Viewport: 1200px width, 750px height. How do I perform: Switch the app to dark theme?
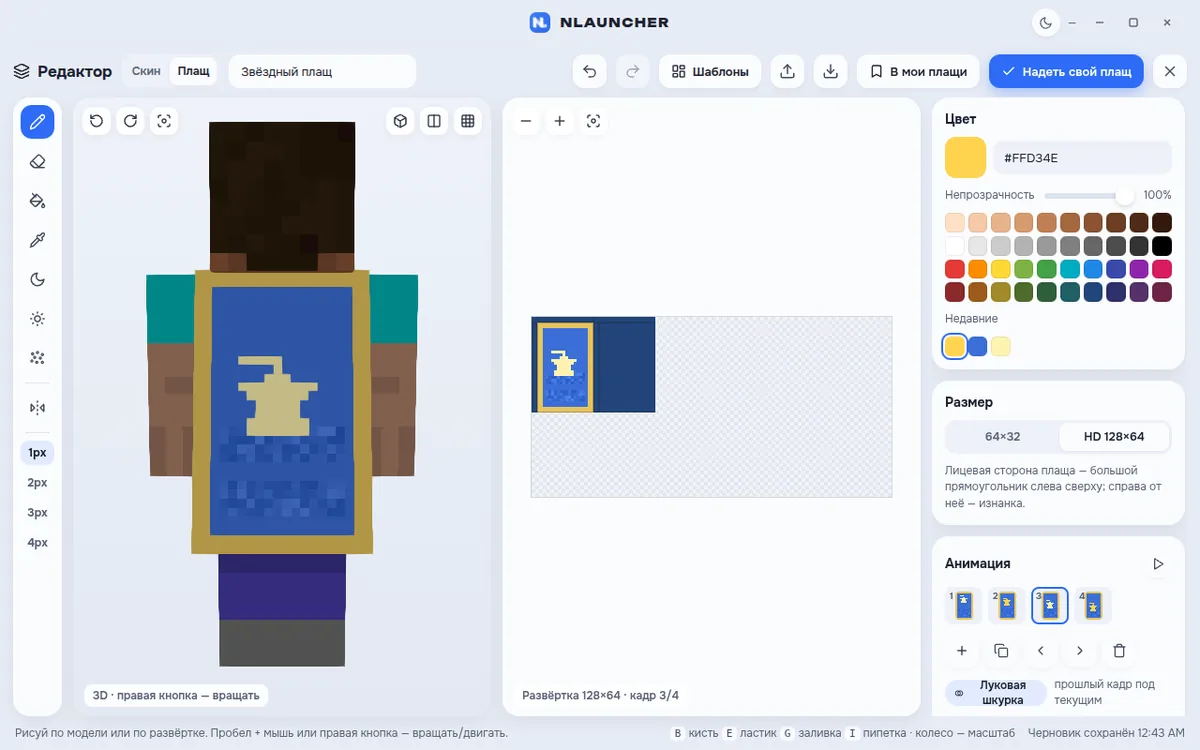[1046, 22]
